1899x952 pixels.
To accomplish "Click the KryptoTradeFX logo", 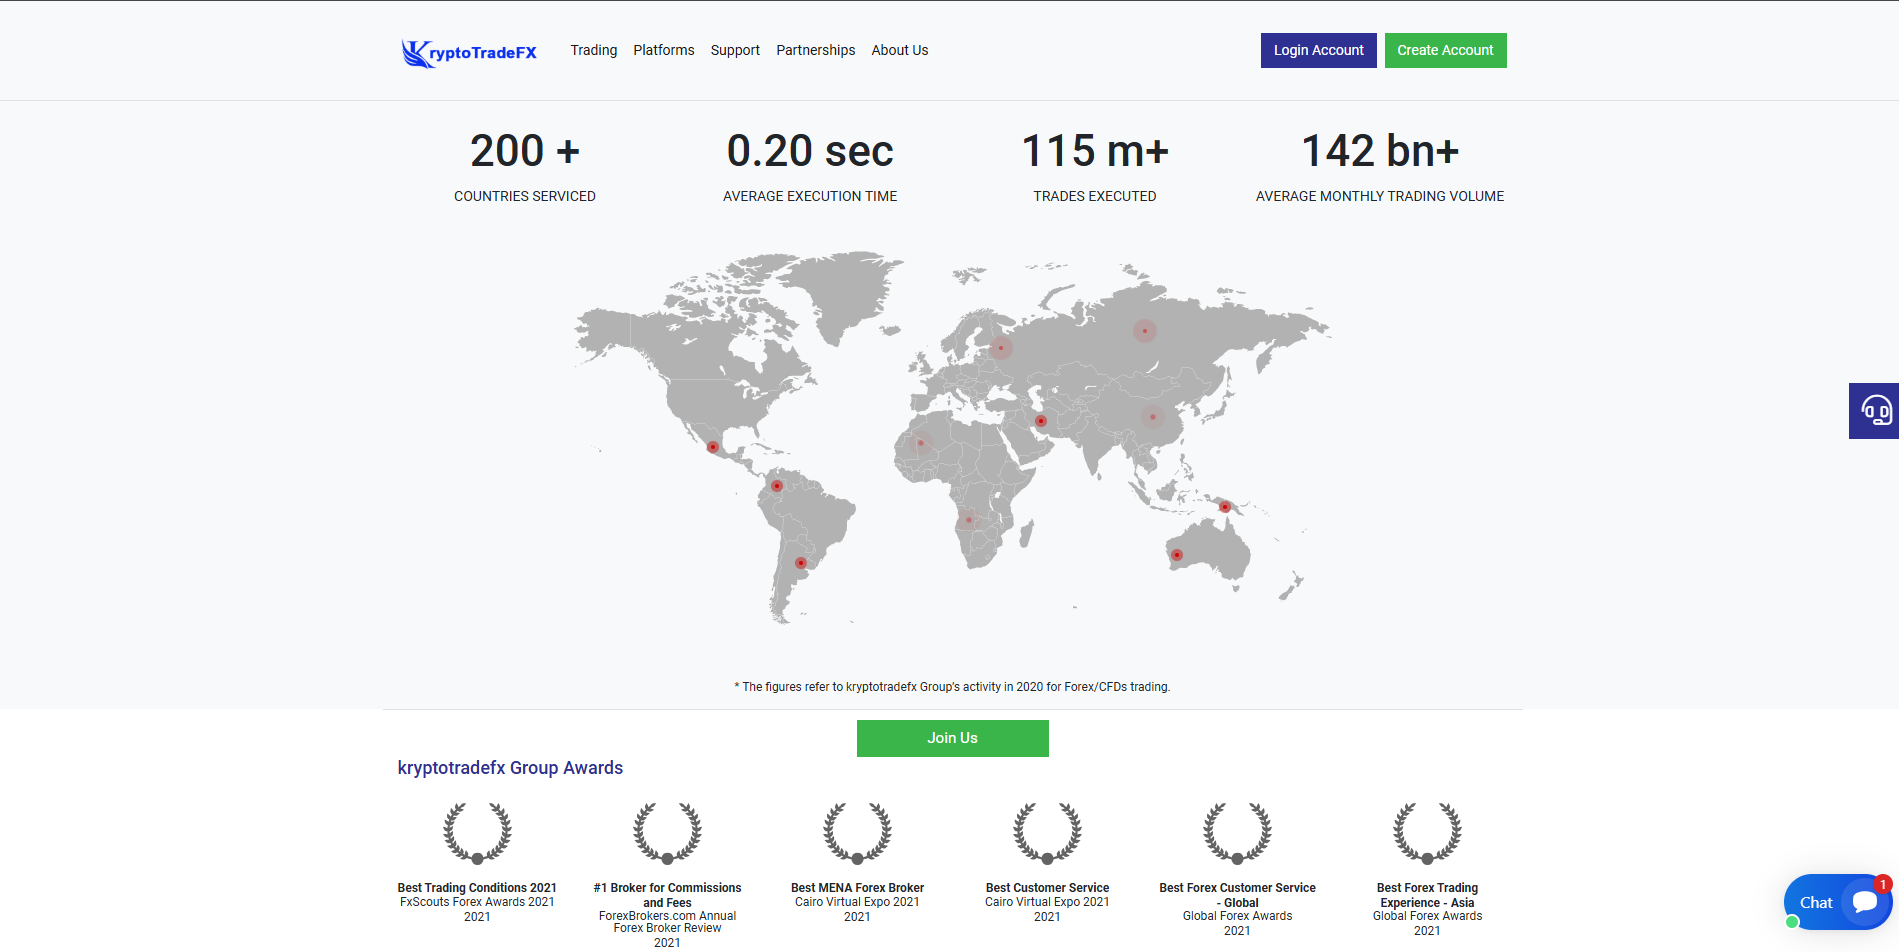I will 469,52.
